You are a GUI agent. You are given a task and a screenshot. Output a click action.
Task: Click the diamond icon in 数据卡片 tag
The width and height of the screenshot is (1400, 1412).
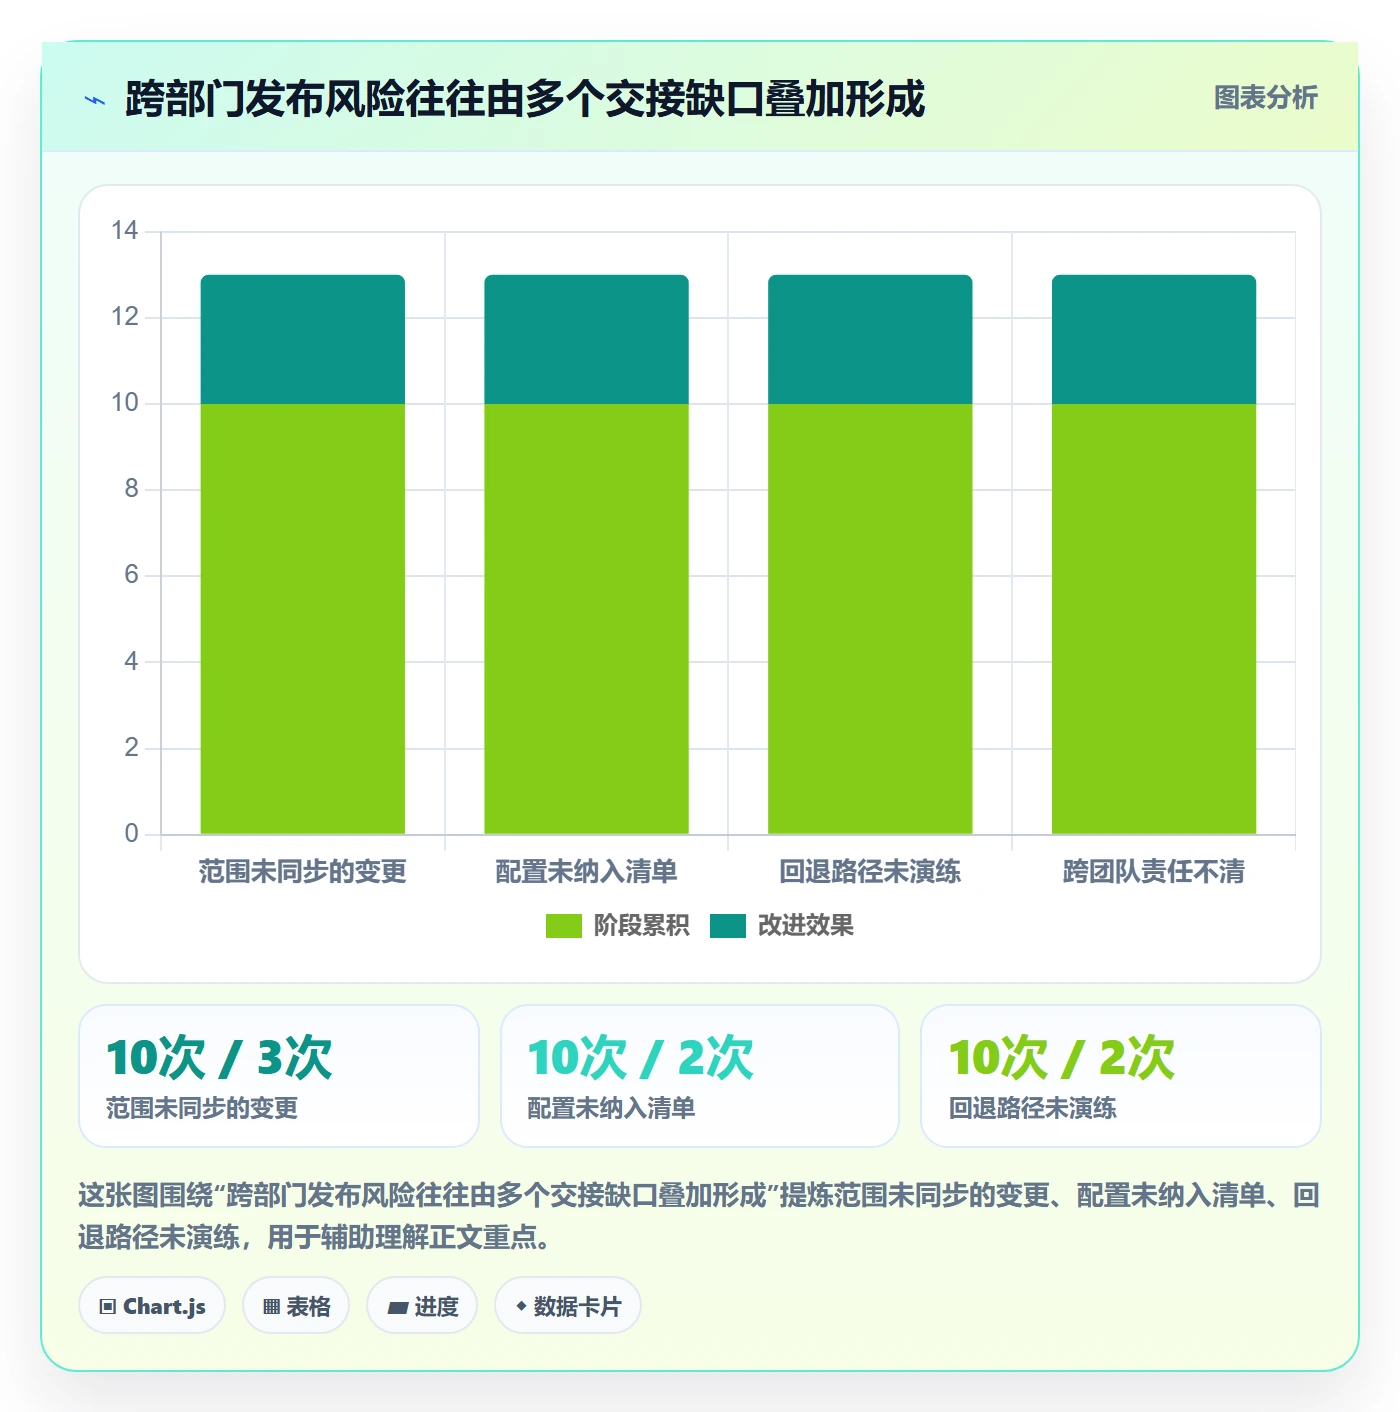tap(521, 1306)
